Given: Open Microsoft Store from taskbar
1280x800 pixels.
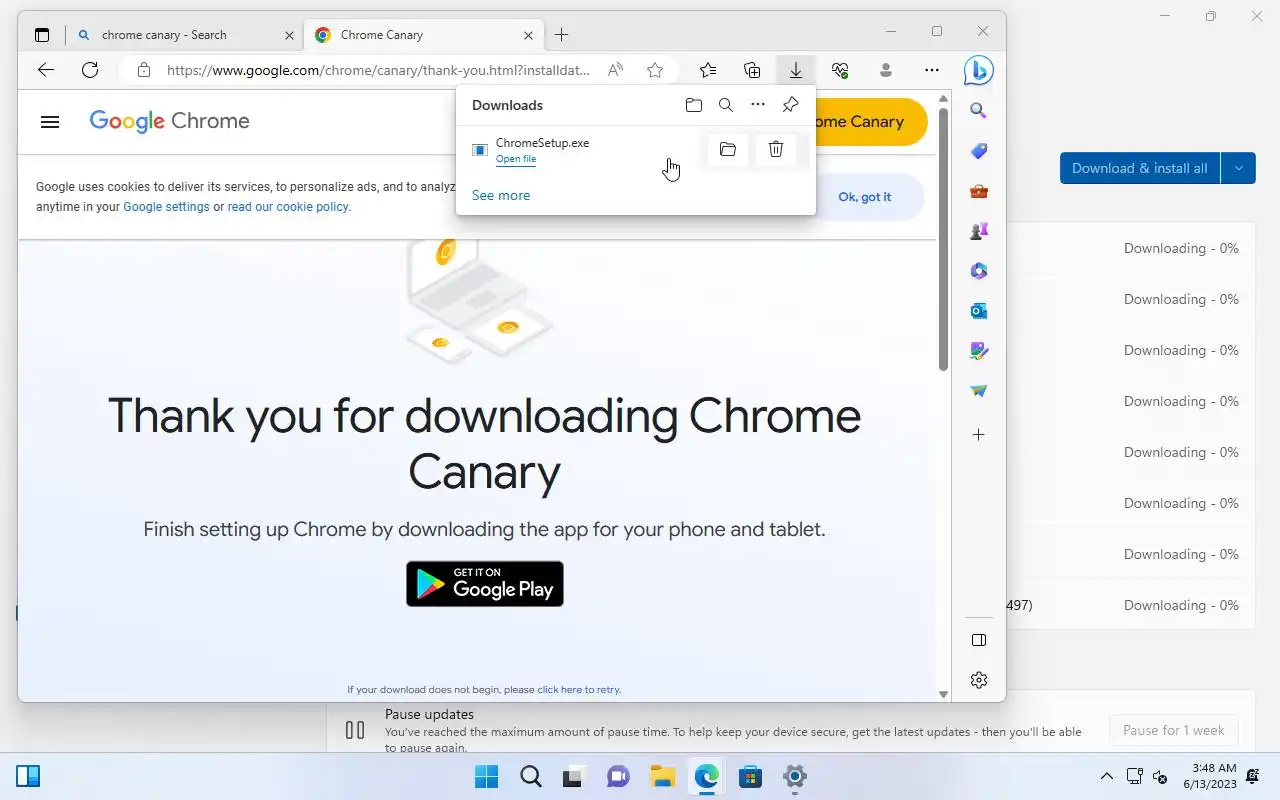Looking at the screenshot, I should 751,776.
